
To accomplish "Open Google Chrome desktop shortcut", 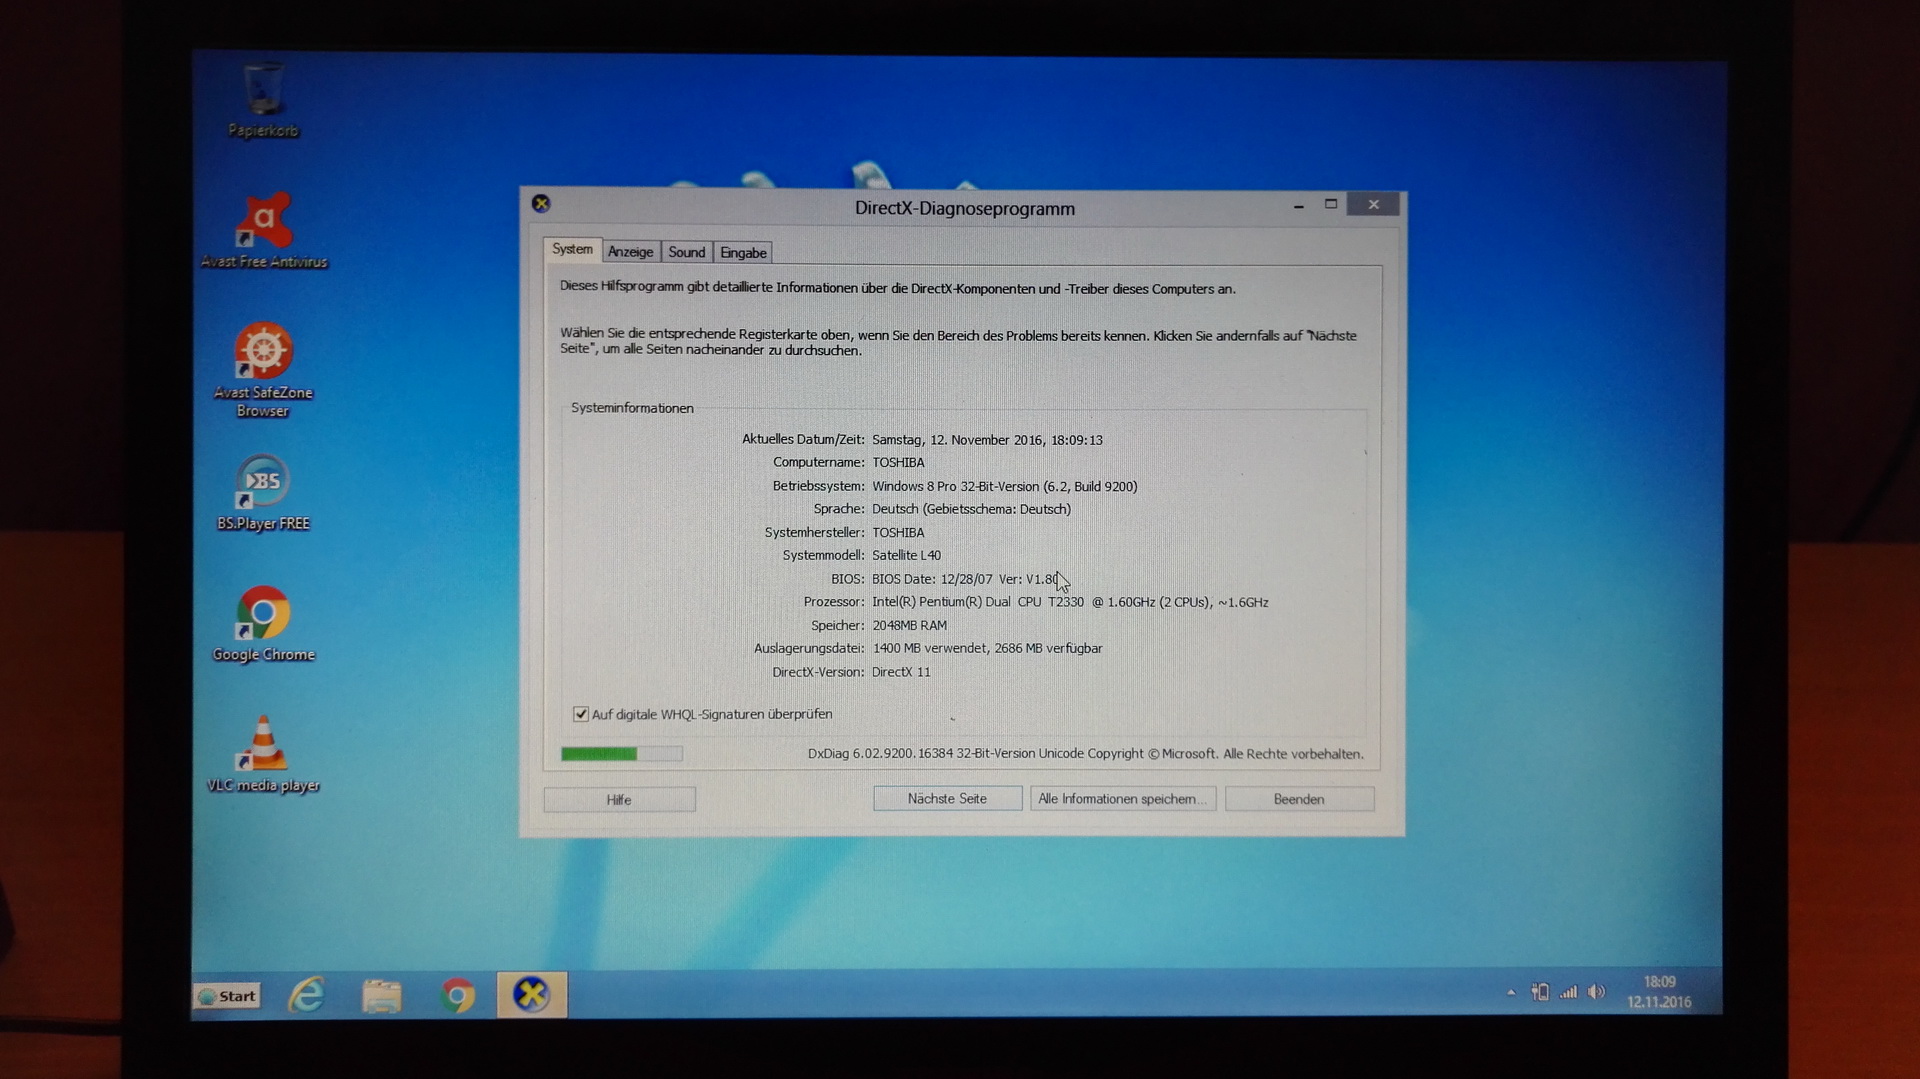I will 263,615.
